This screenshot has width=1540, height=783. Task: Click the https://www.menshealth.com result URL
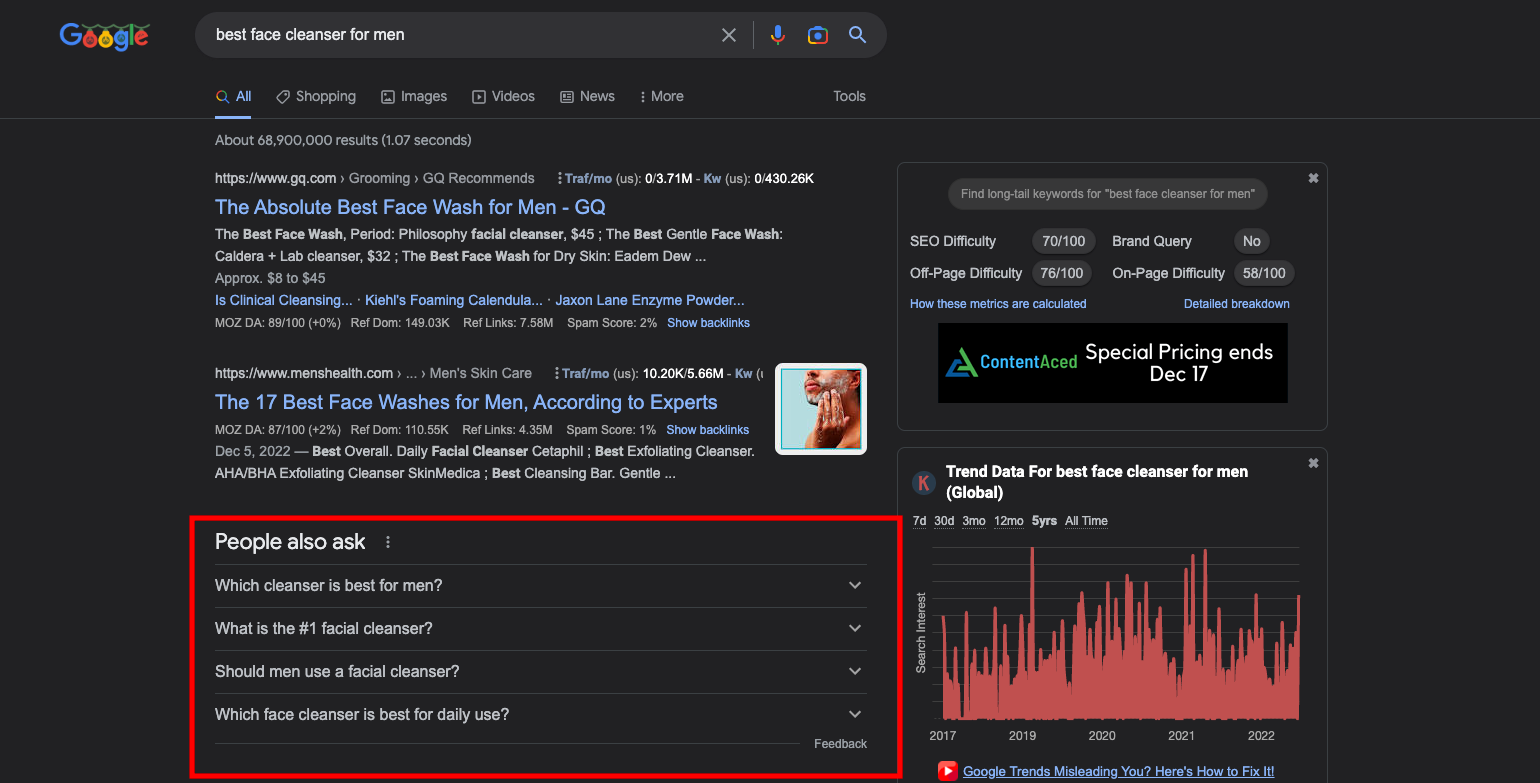tap(304, 373)
